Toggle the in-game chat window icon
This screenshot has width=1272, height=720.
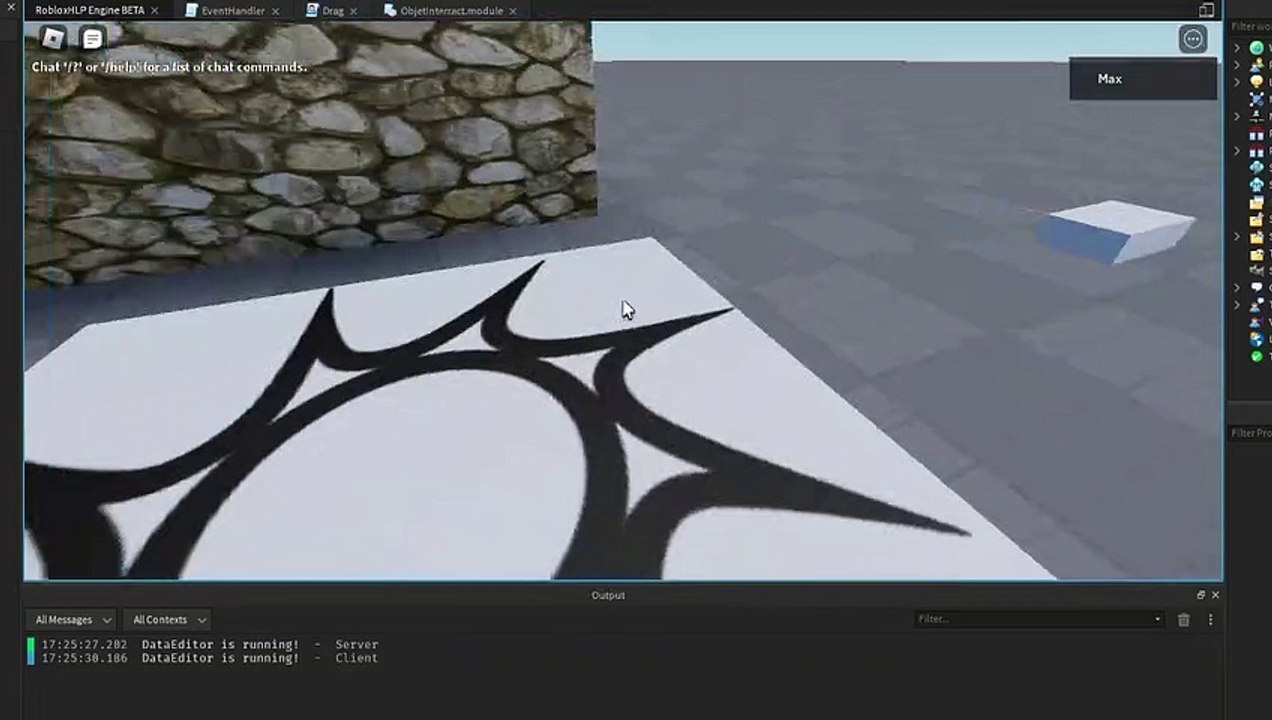92,39
